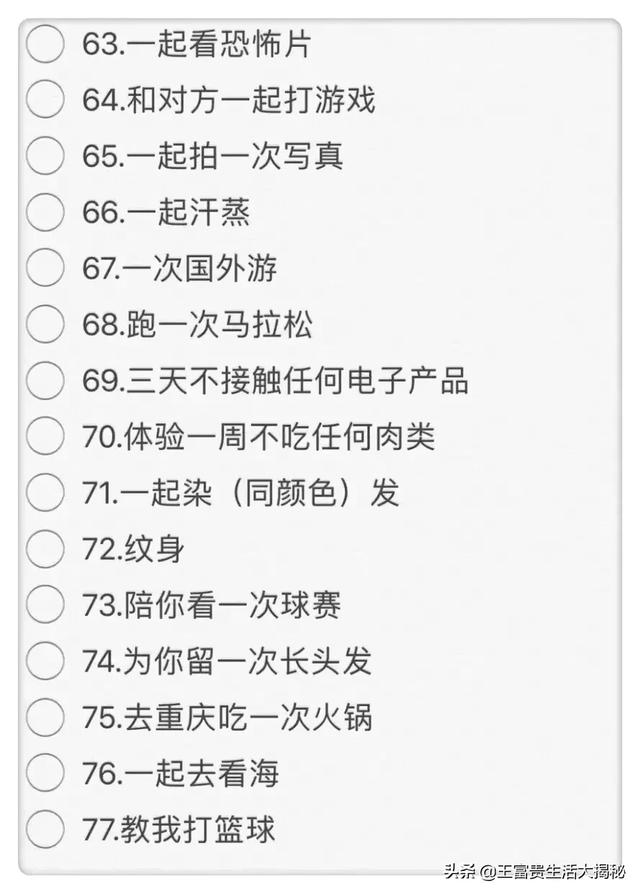Mark 71 一起染发 as completed
The width and height of the screenshot is (640, 894).
click(x=45, y=492)
